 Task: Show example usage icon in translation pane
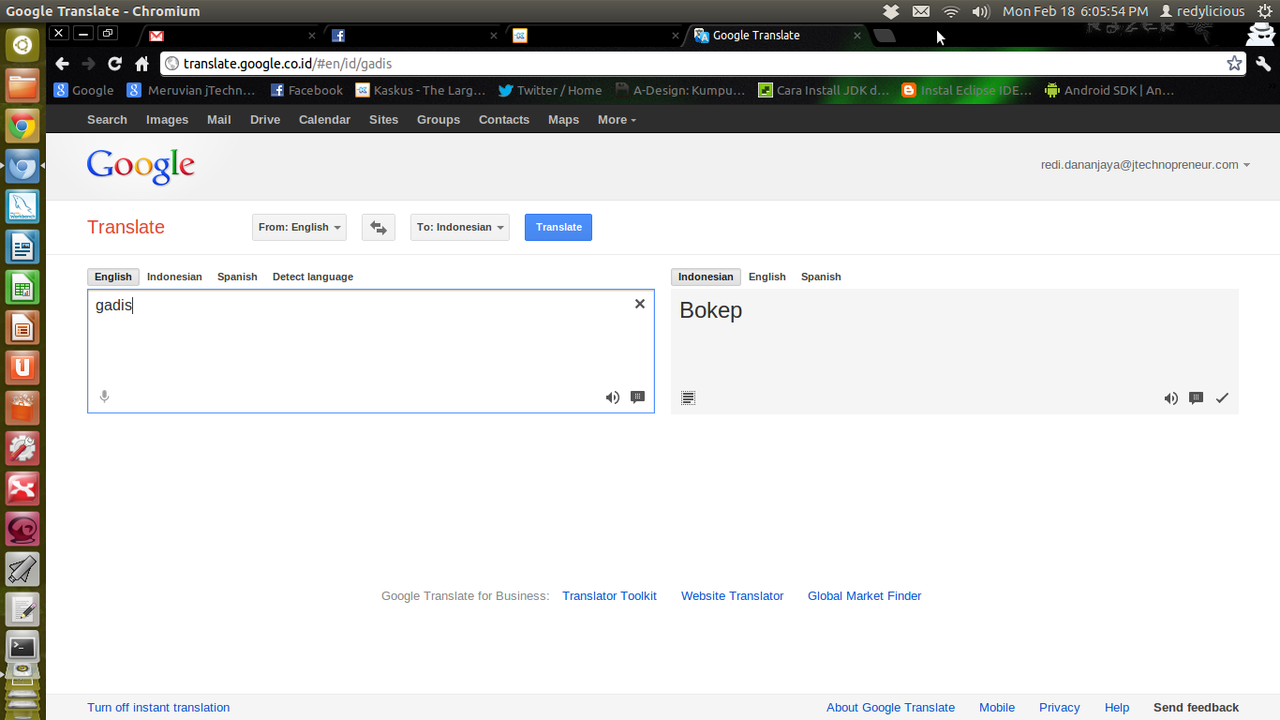click(1196, 398)
